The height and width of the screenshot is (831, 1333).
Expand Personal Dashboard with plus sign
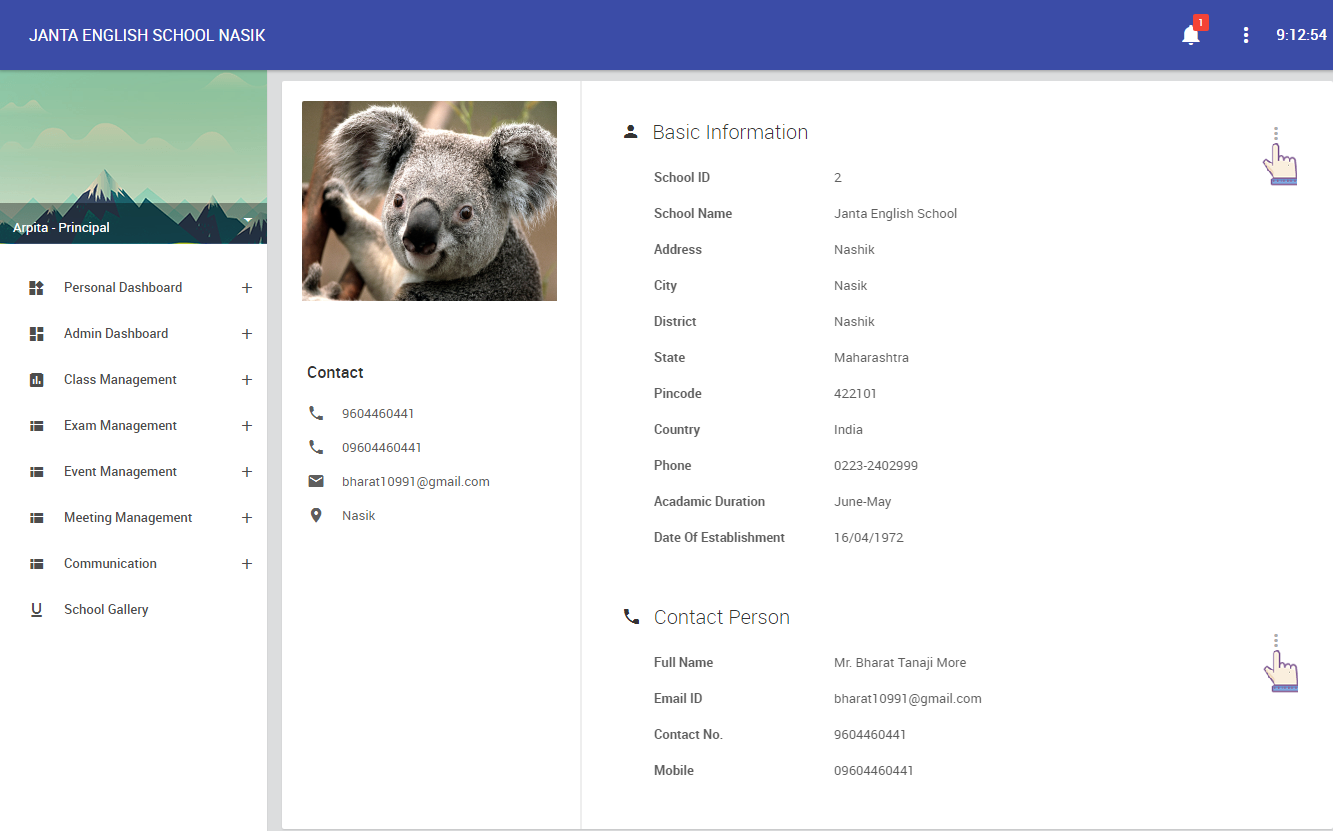pos(247,288)
